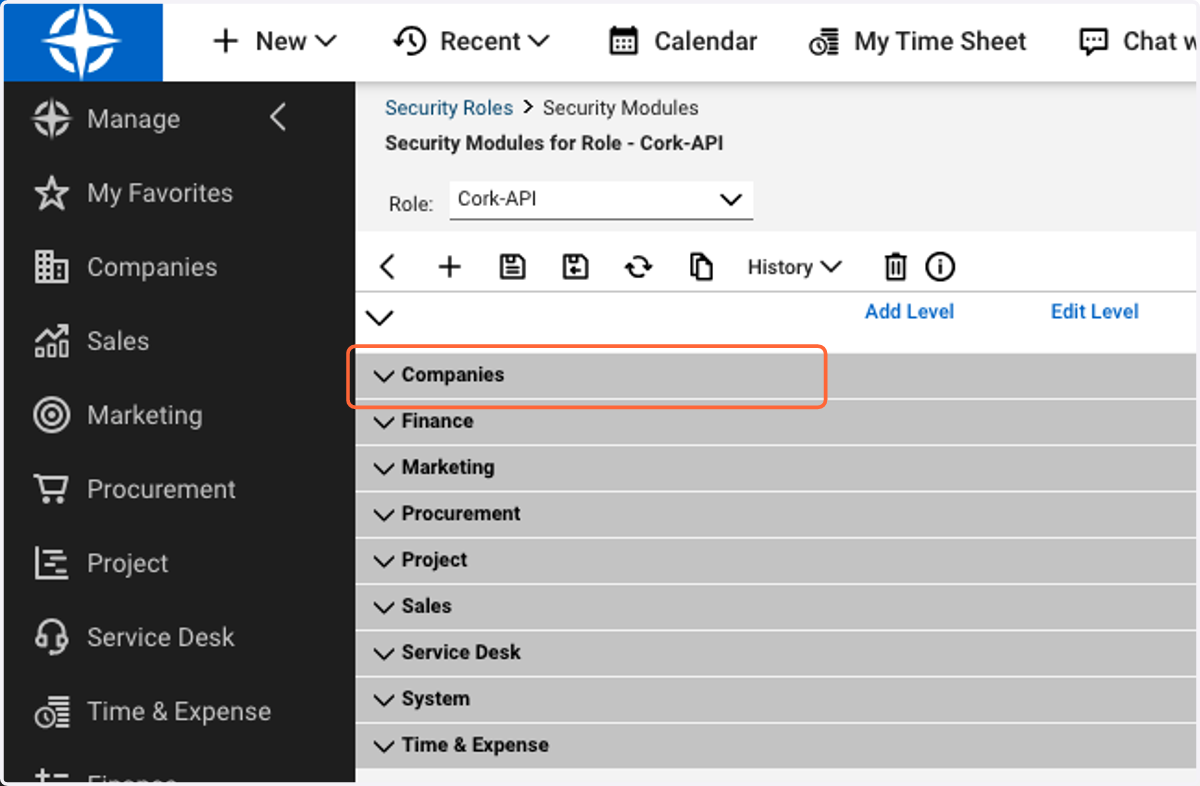This screenshot has width=1200, height=786.
Task: Click the Refresh arrows icon
Action: point(638,267)
